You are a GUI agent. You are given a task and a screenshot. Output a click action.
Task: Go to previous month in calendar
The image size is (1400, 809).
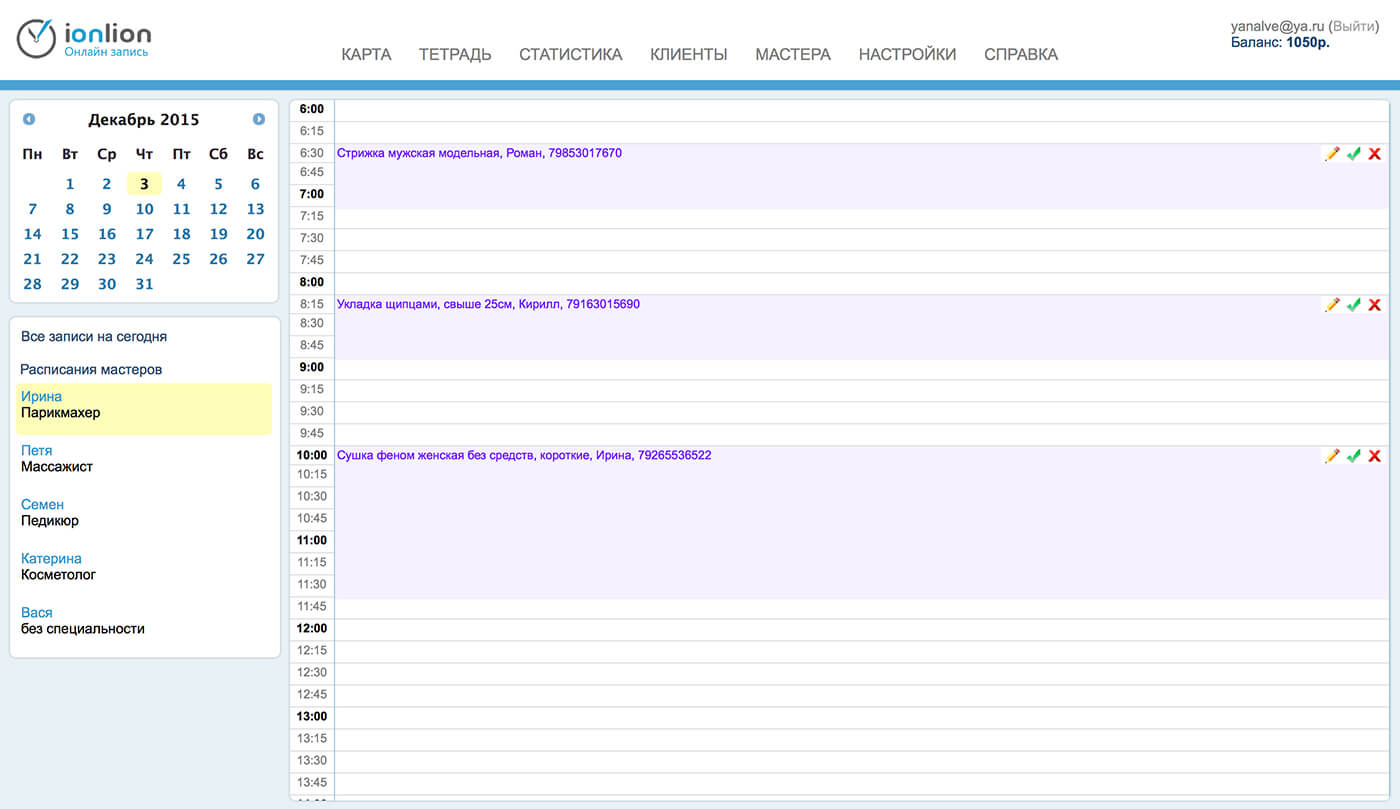point(29,119)
